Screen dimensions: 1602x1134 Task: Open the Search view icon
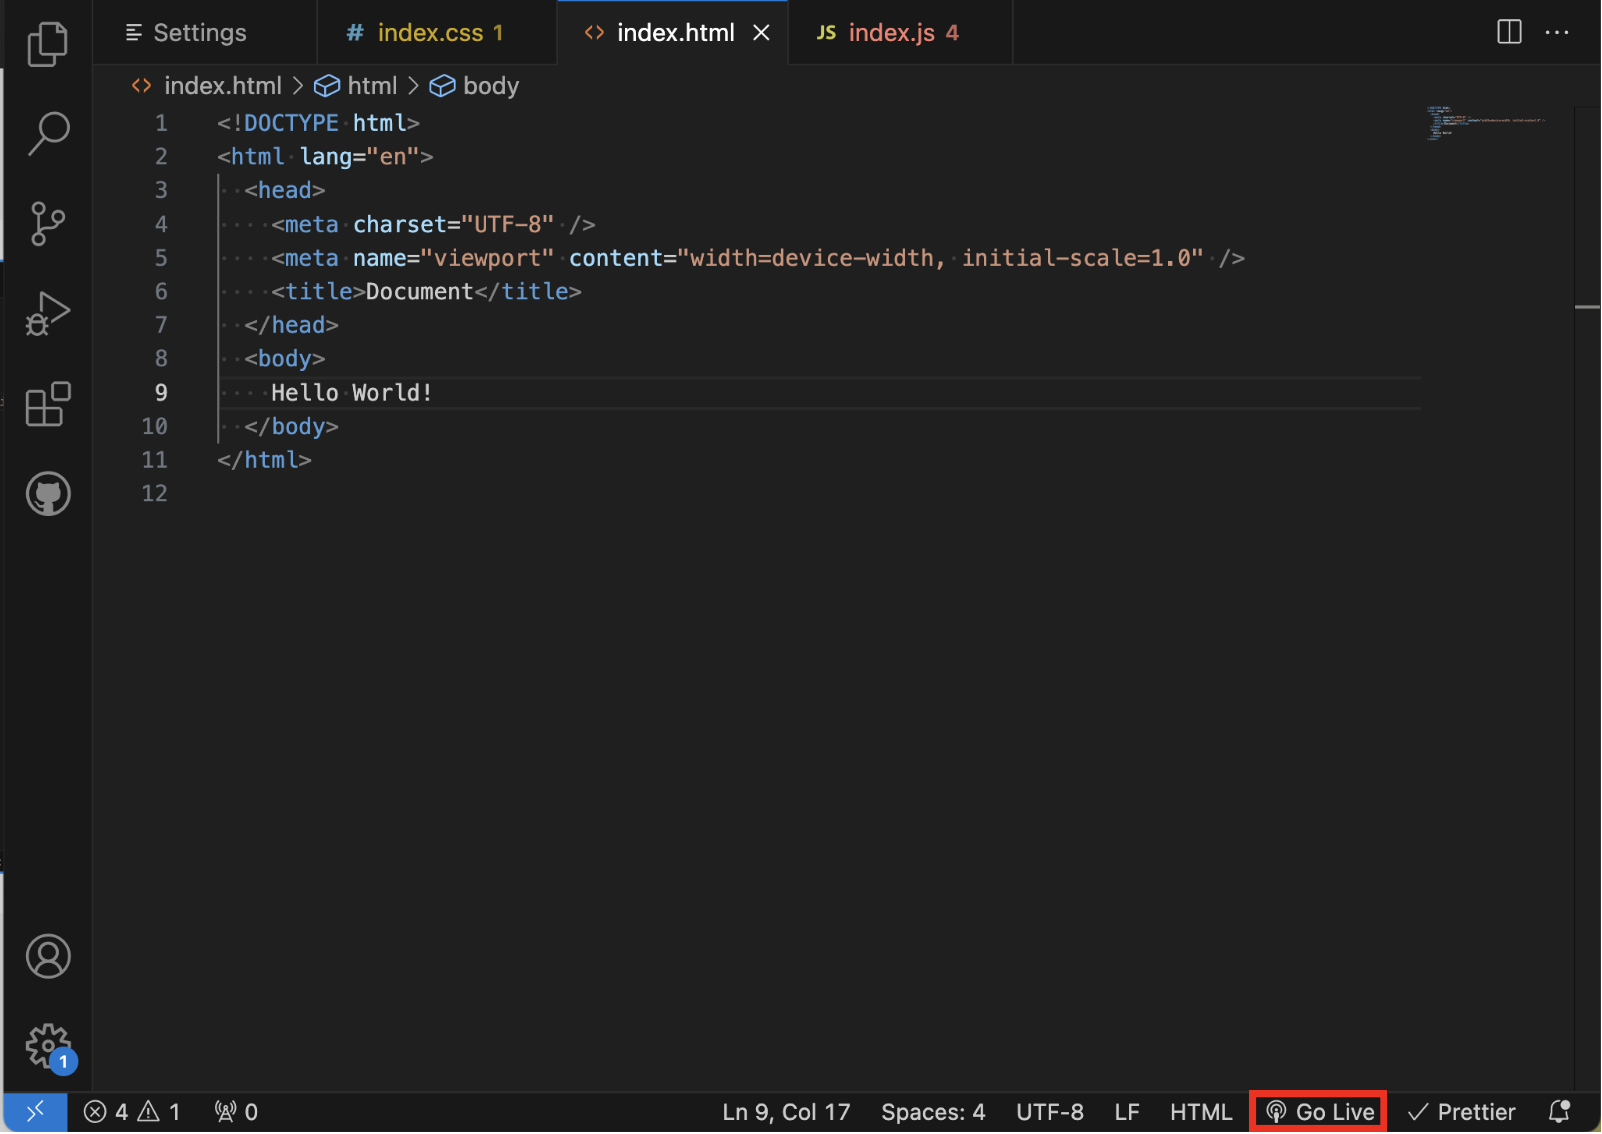pyautogui.click(x=47, y=133)
